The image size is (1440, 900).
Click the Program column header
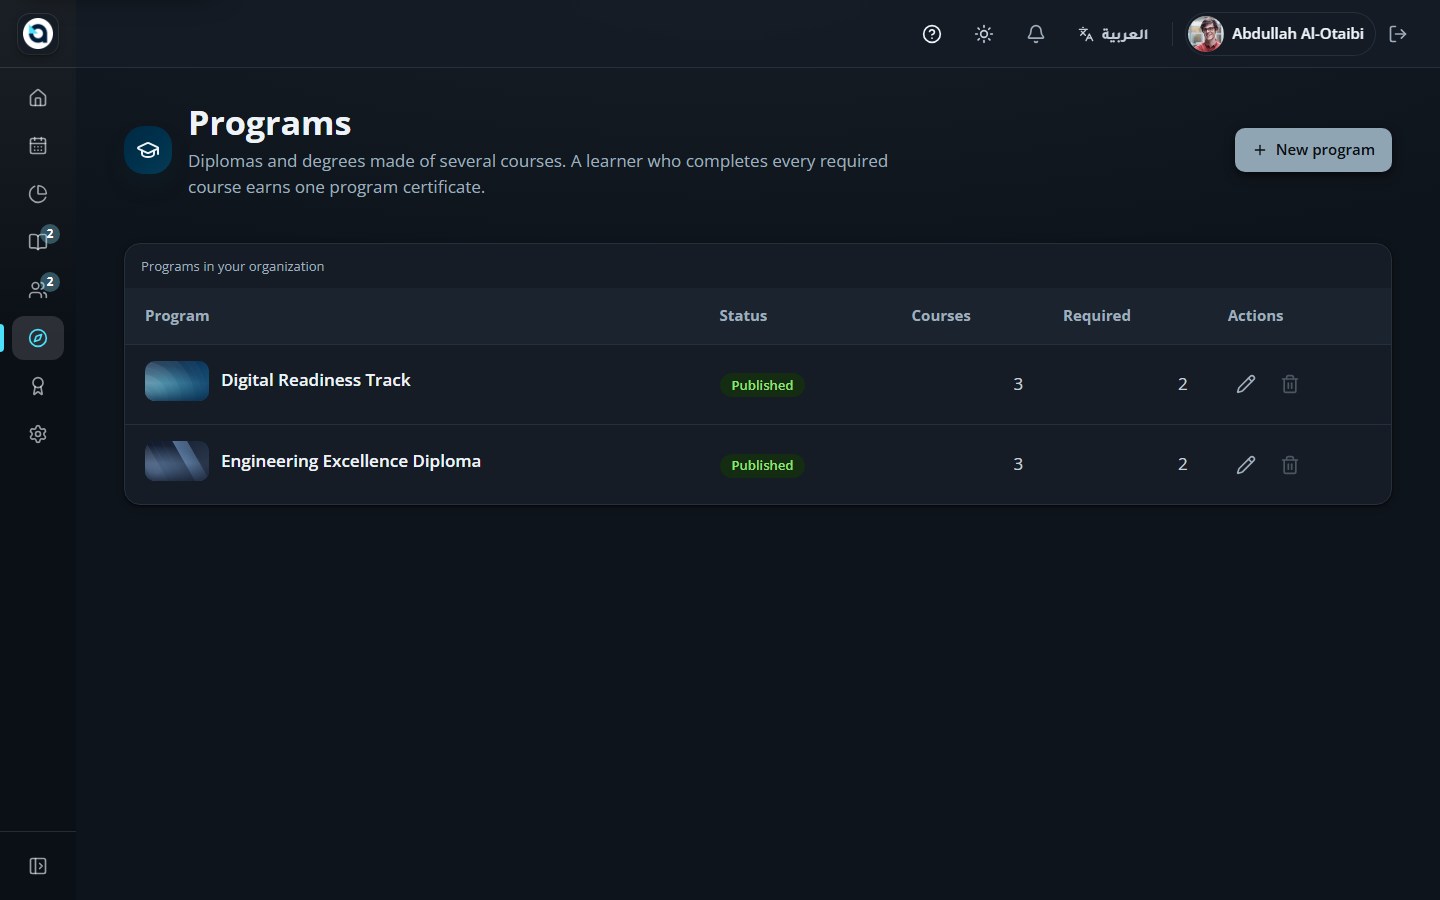pyautogui.click(x=177, y=316)
